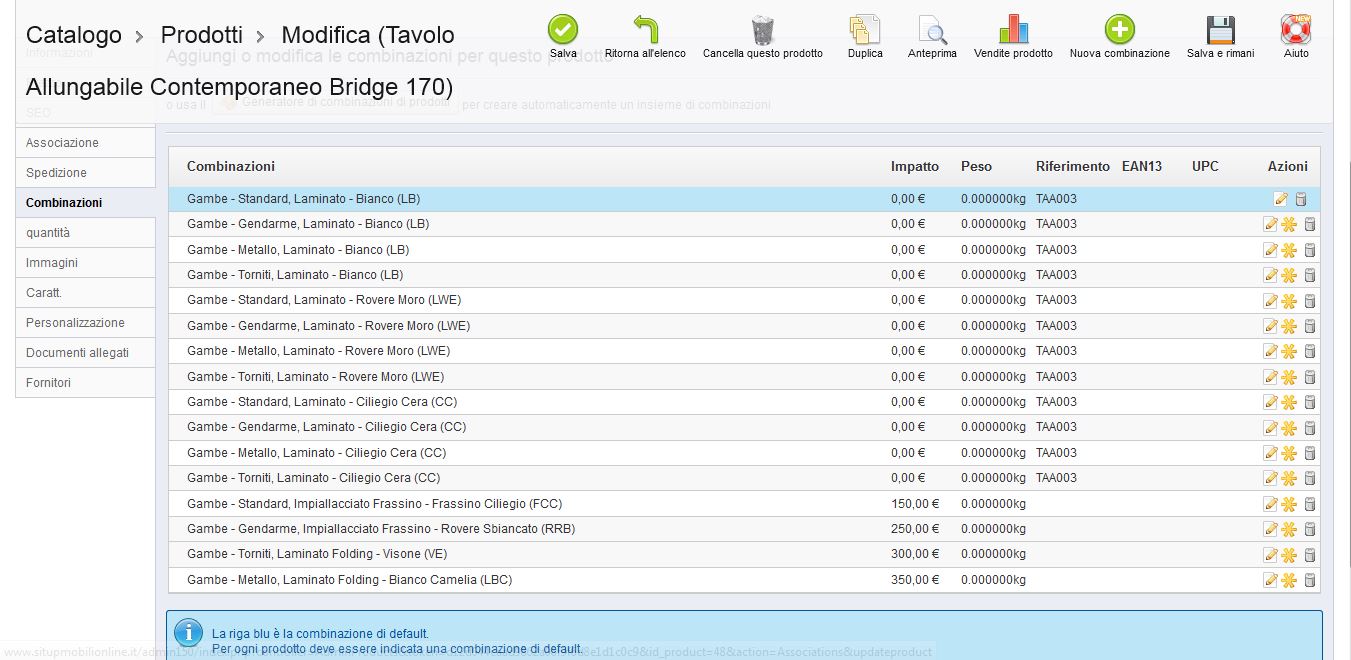The image size is (1351, 660).
Task: Click the Peso column header
Action: [976, 166]
